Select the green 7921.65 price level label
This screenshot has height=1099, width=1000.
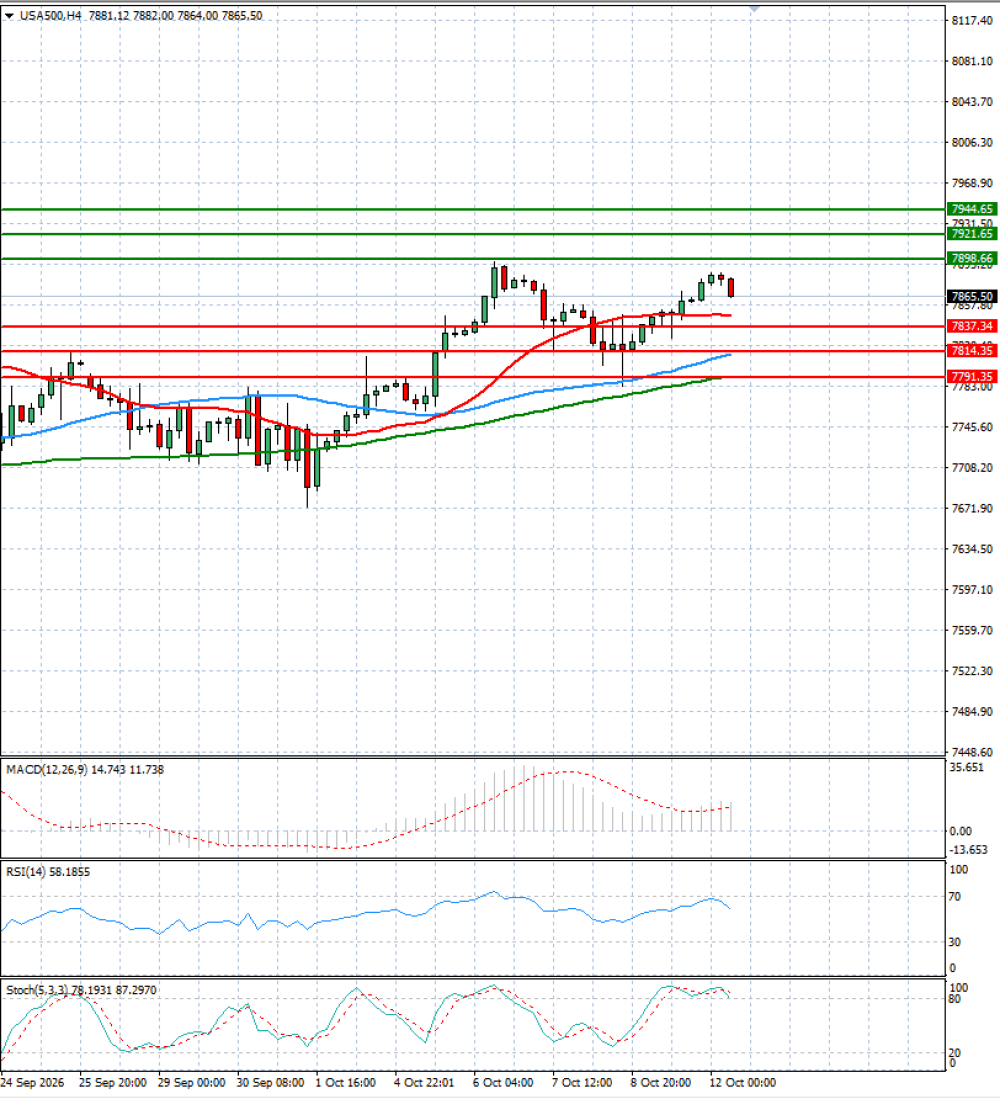point(972,233)
